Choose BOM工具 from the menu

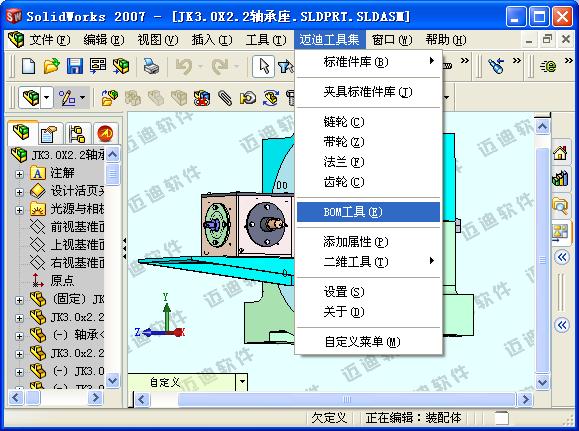[x=368, y=212]
